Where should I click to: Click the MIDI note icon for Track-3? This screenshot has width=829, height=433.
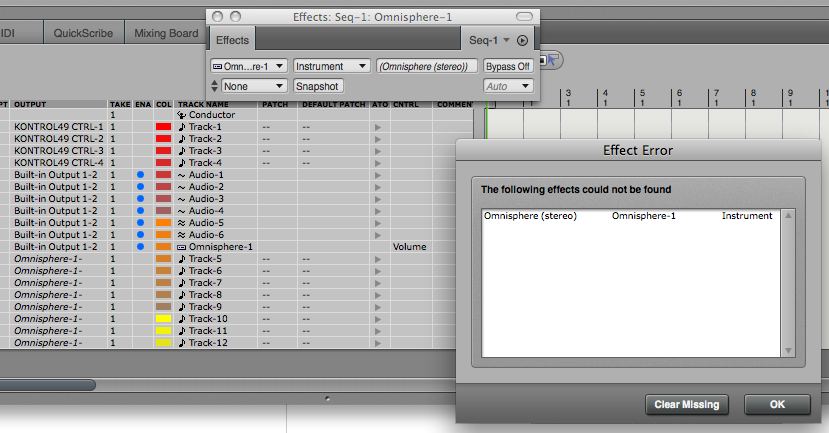(182, 151)
